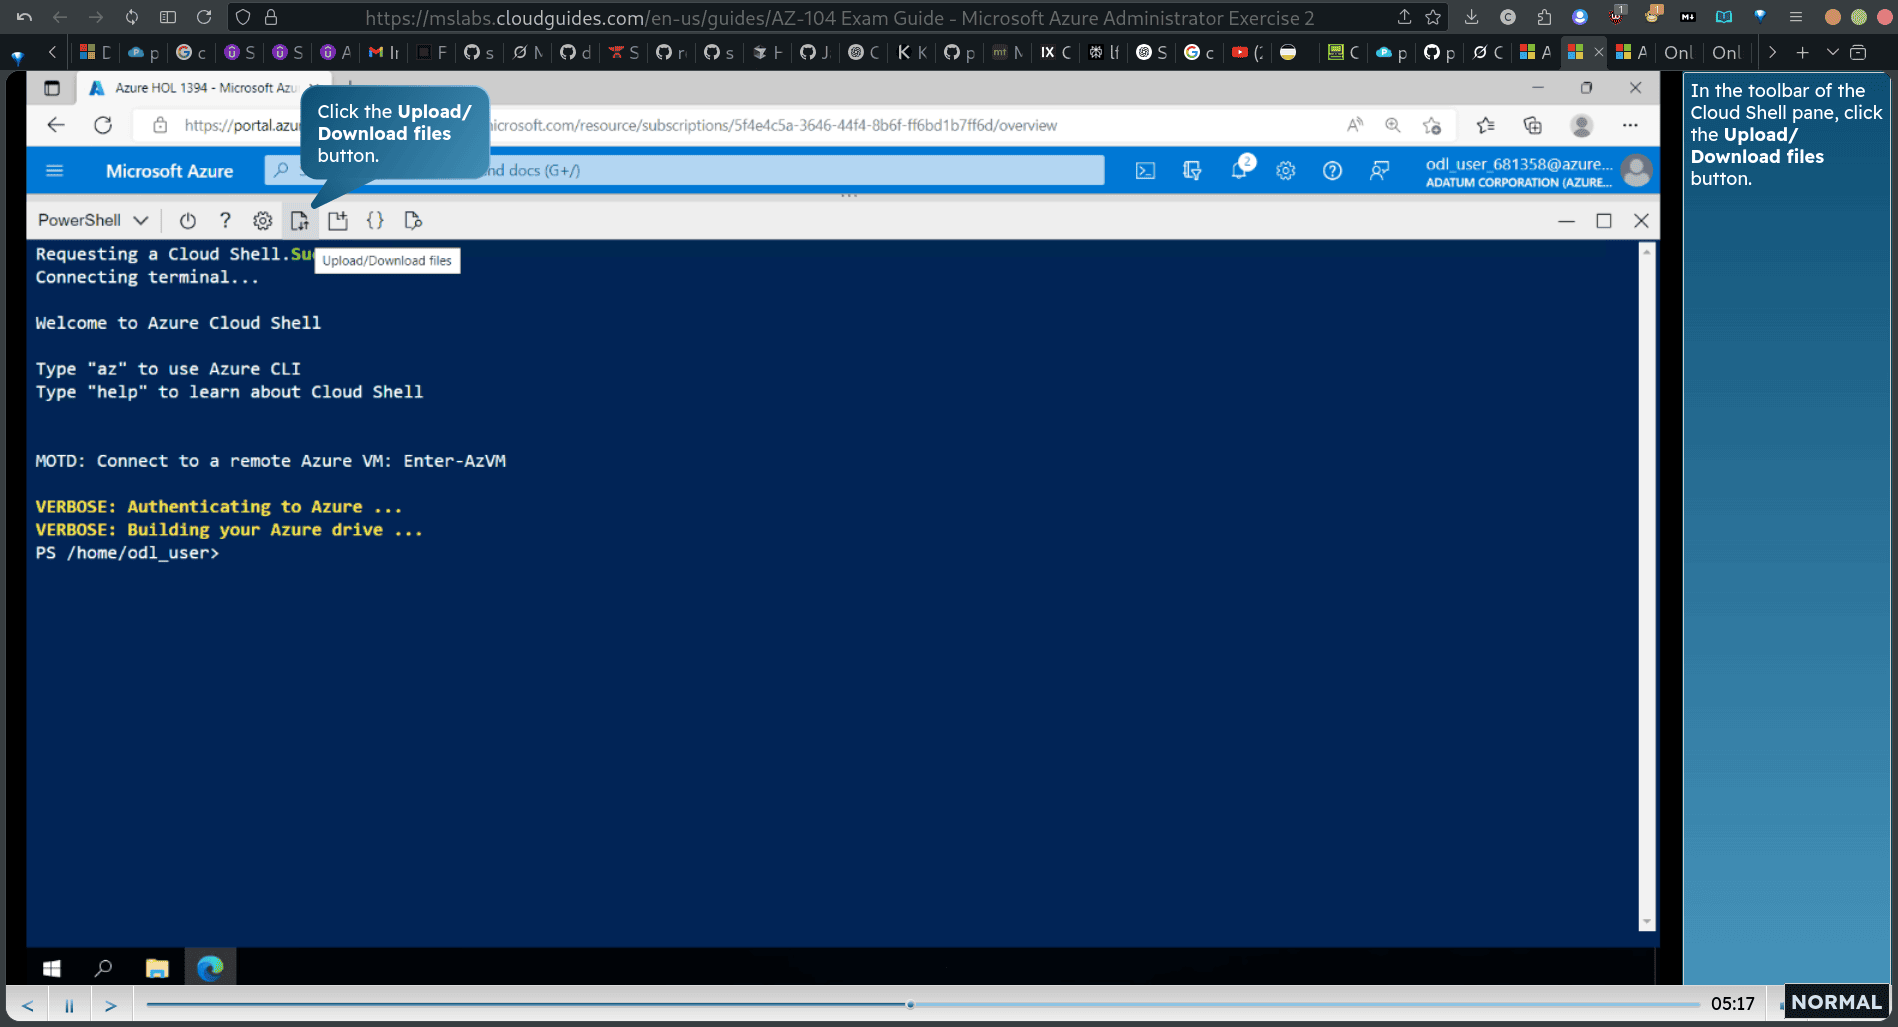Go to next step in guide player
The image size is (1898, 1027).
click(111, 1005)
